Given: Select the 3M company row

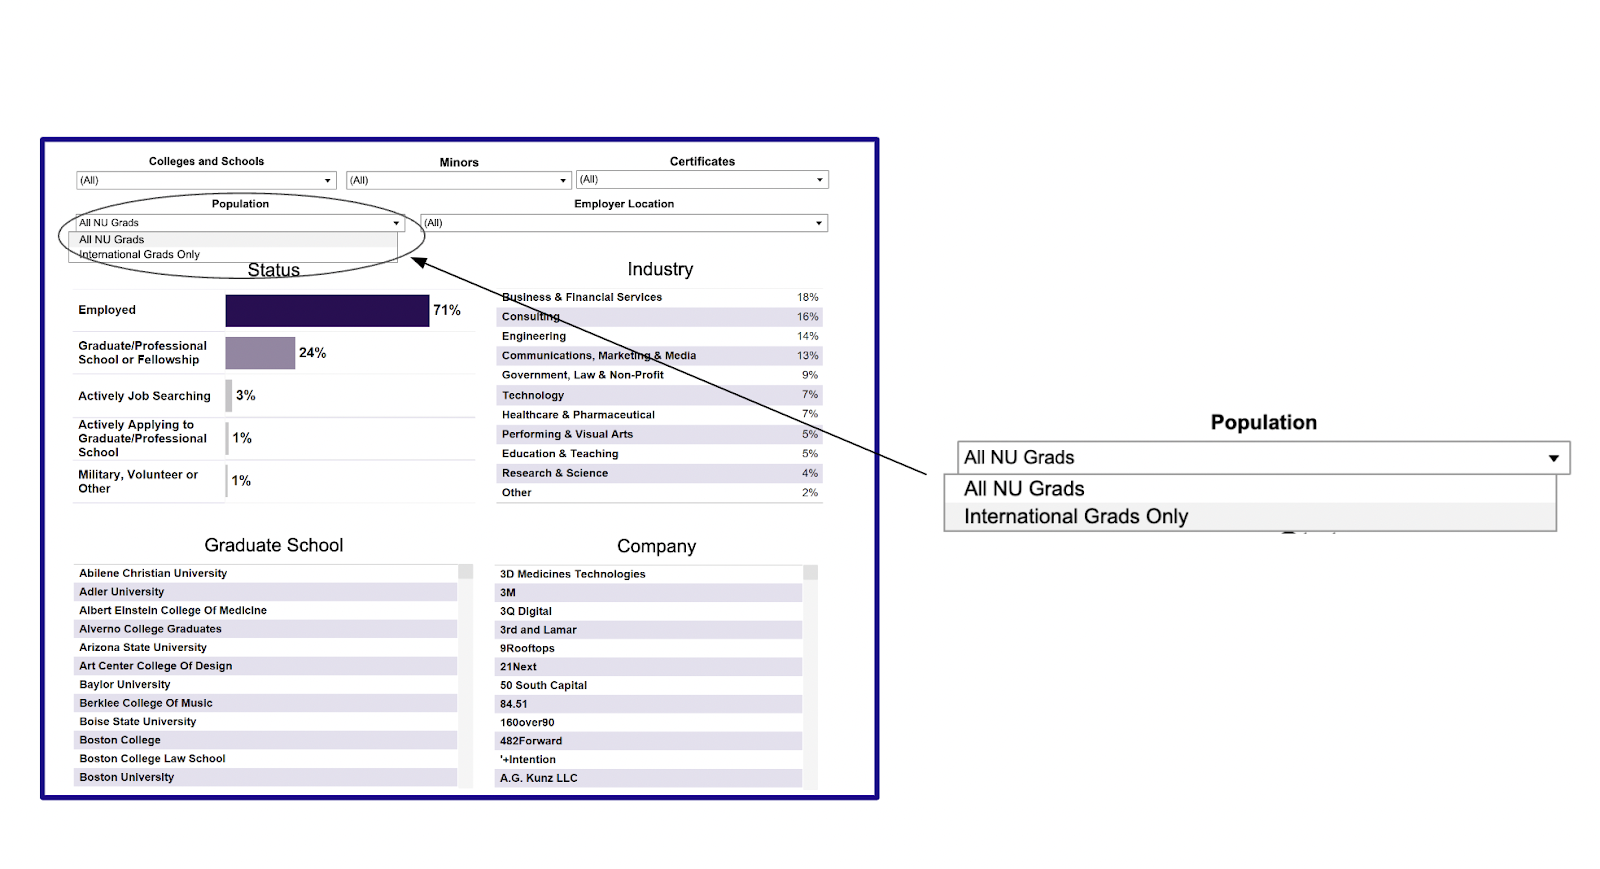Looking at the screenshot, I should [x=649, y=593].
